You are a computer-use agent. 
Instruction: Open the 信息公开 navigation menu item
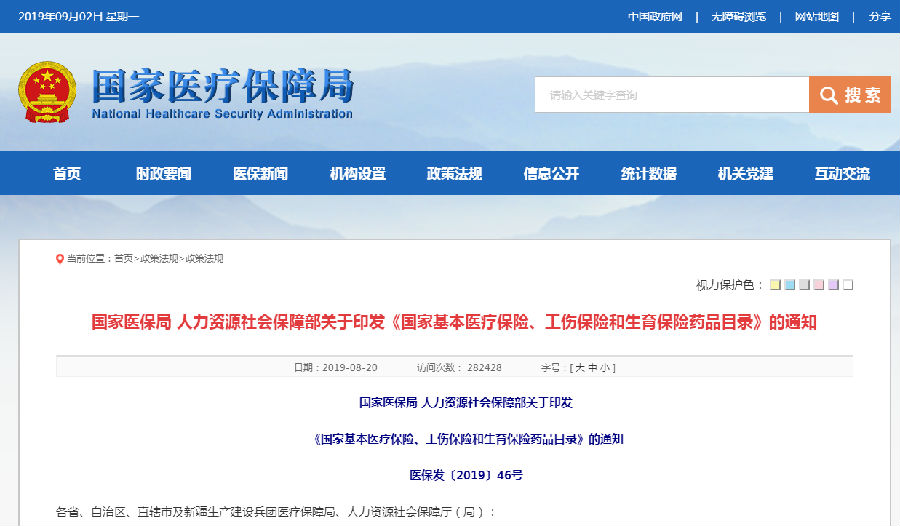pos(552,173)
